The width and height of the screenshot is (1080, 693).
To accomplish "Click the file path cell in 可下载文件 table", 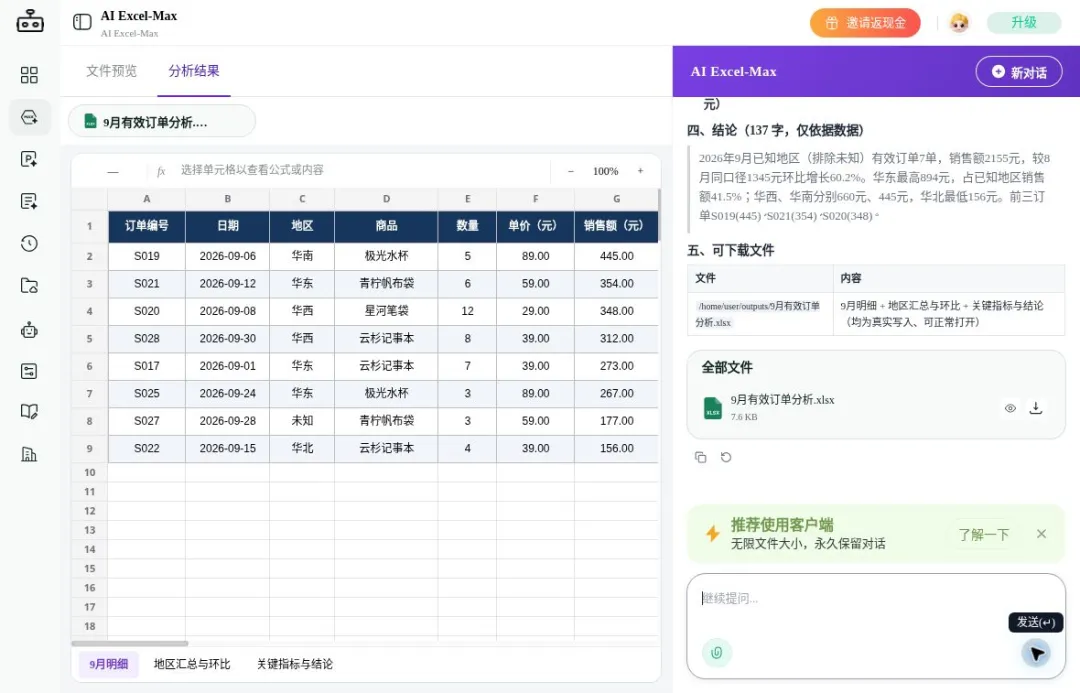I will pyautogui.click(x=760, y=314).
